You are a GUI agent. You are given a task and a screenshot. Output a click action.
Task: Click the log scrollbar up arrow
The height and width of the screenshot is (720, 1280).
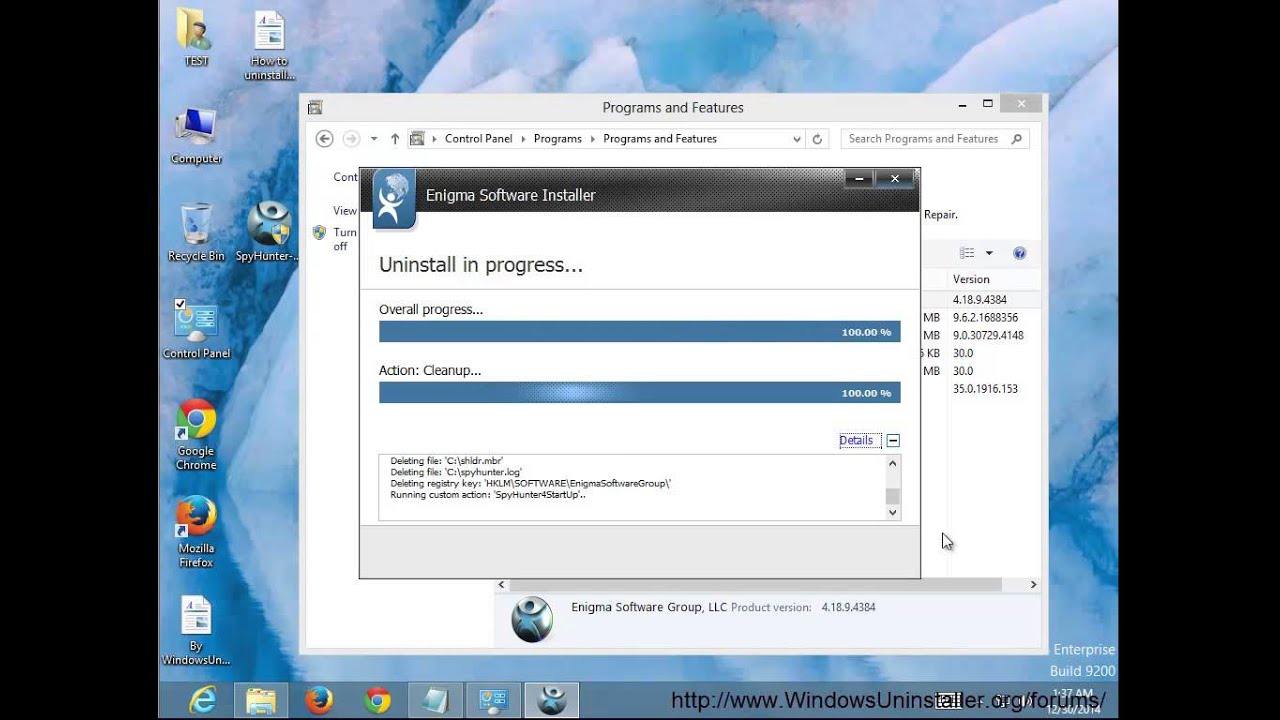[893, 464]
